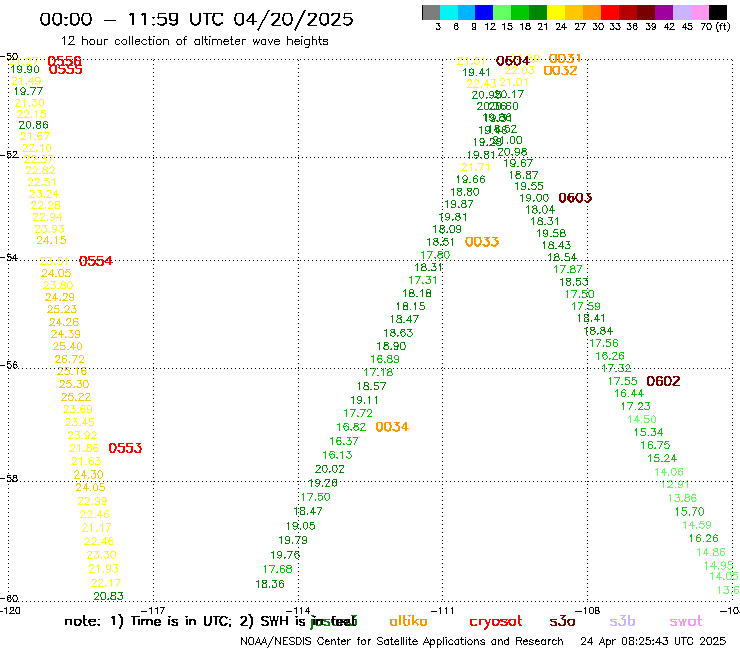
Task: Click the wave height value 17.55 beside 0602
Action: tap(622, 381)
